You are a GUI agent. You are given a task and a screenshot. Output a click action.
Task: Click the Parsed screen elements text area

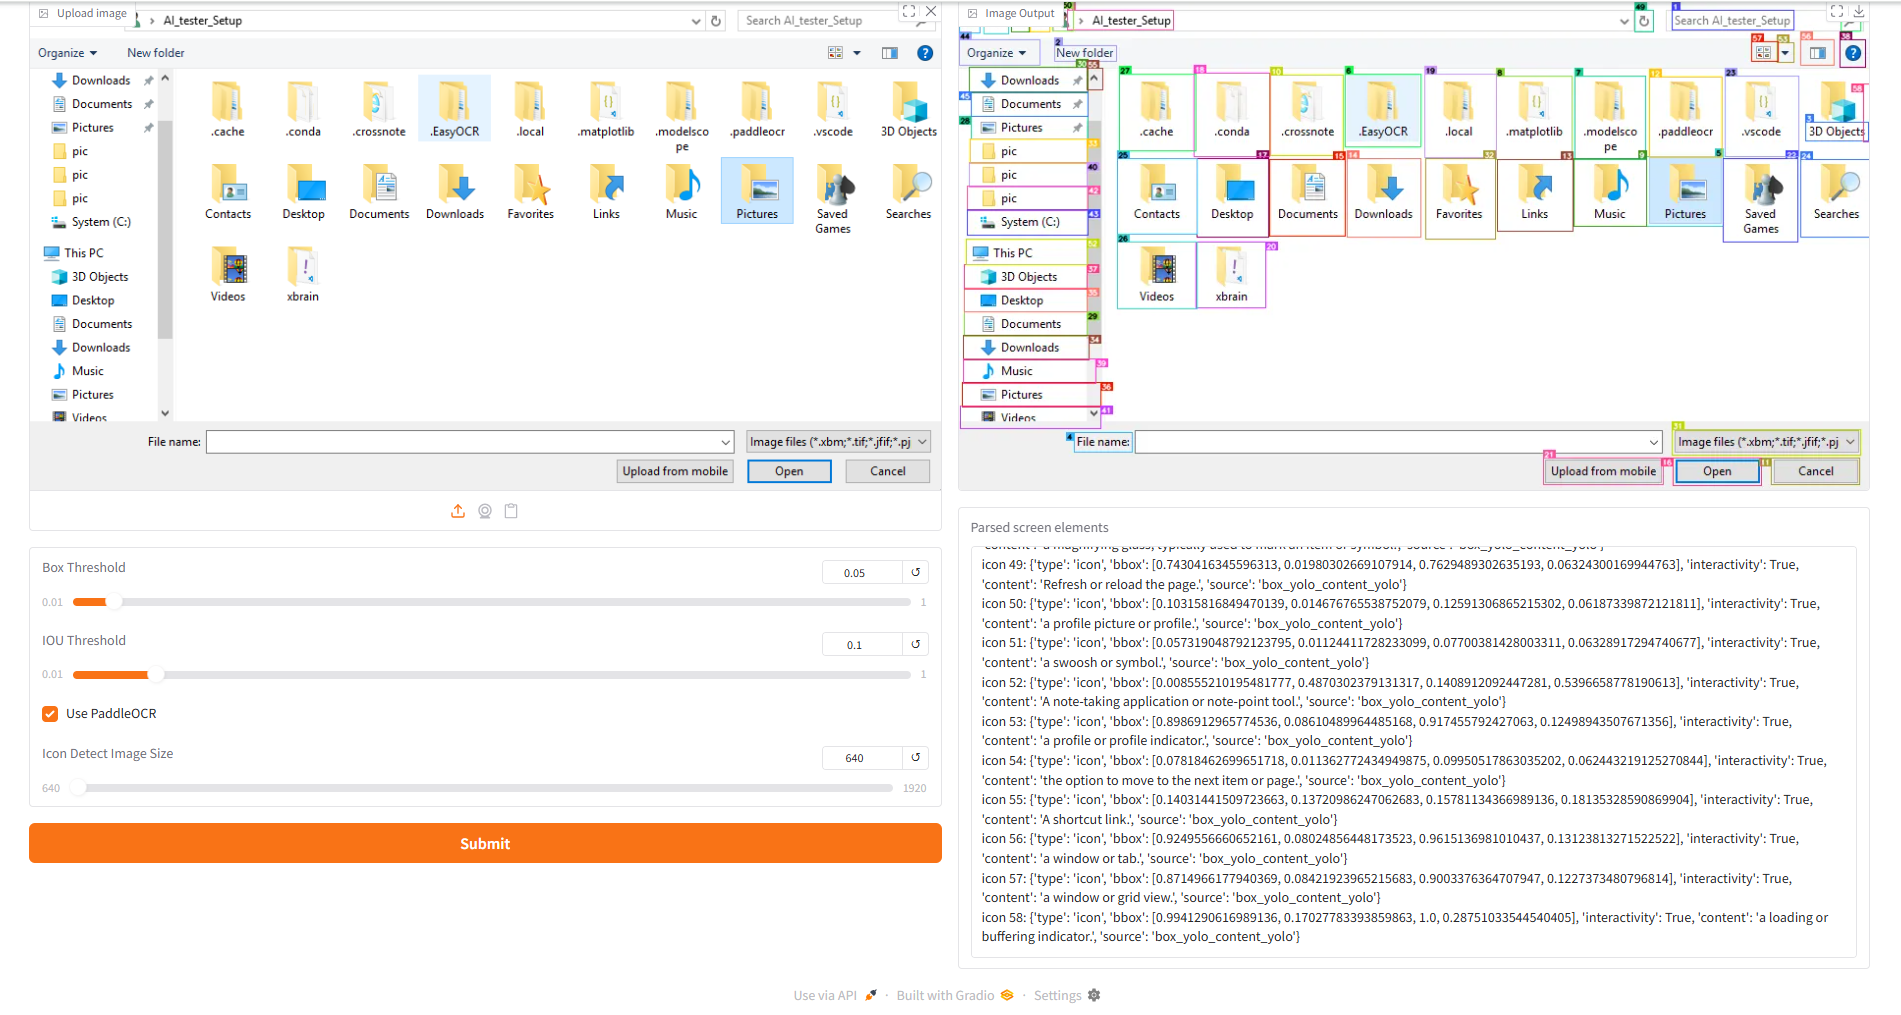click(x=1413, y=751)
